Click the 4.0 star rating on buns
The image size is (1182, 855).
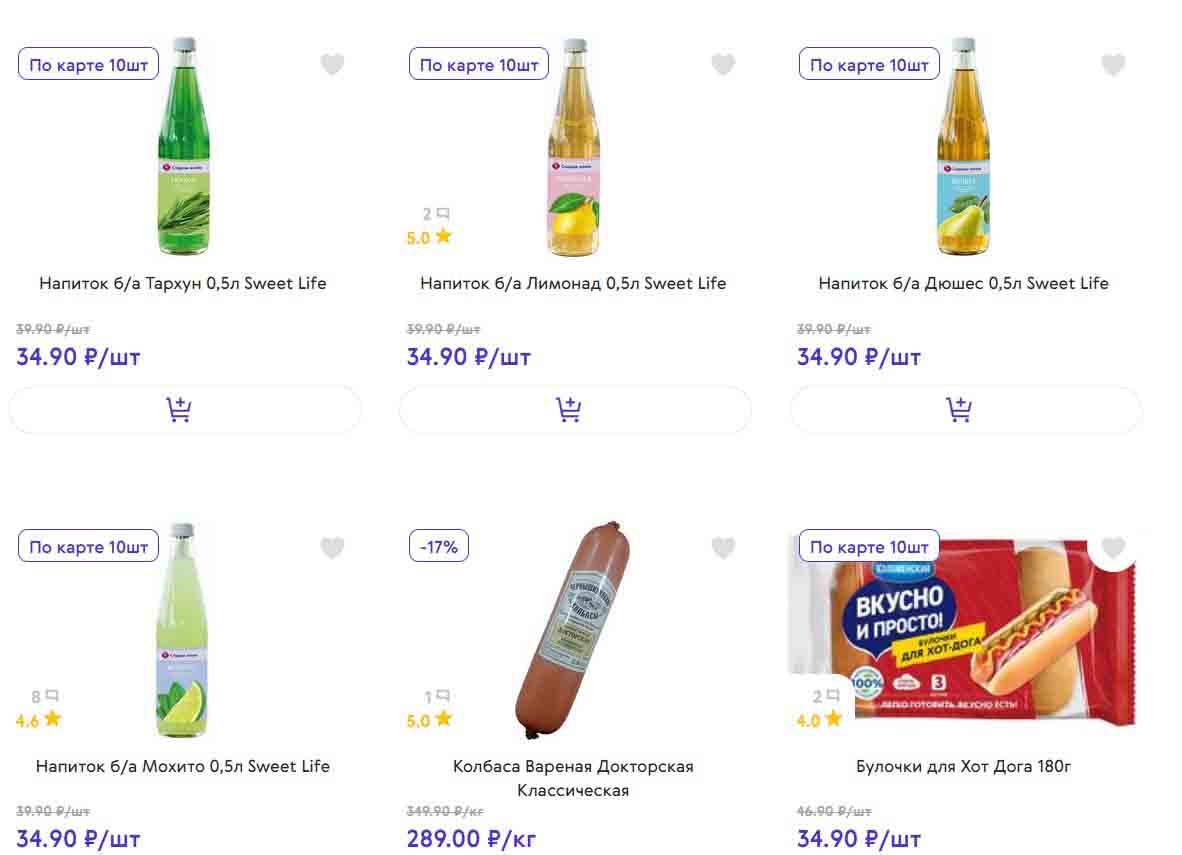click(x=820, y=720)
